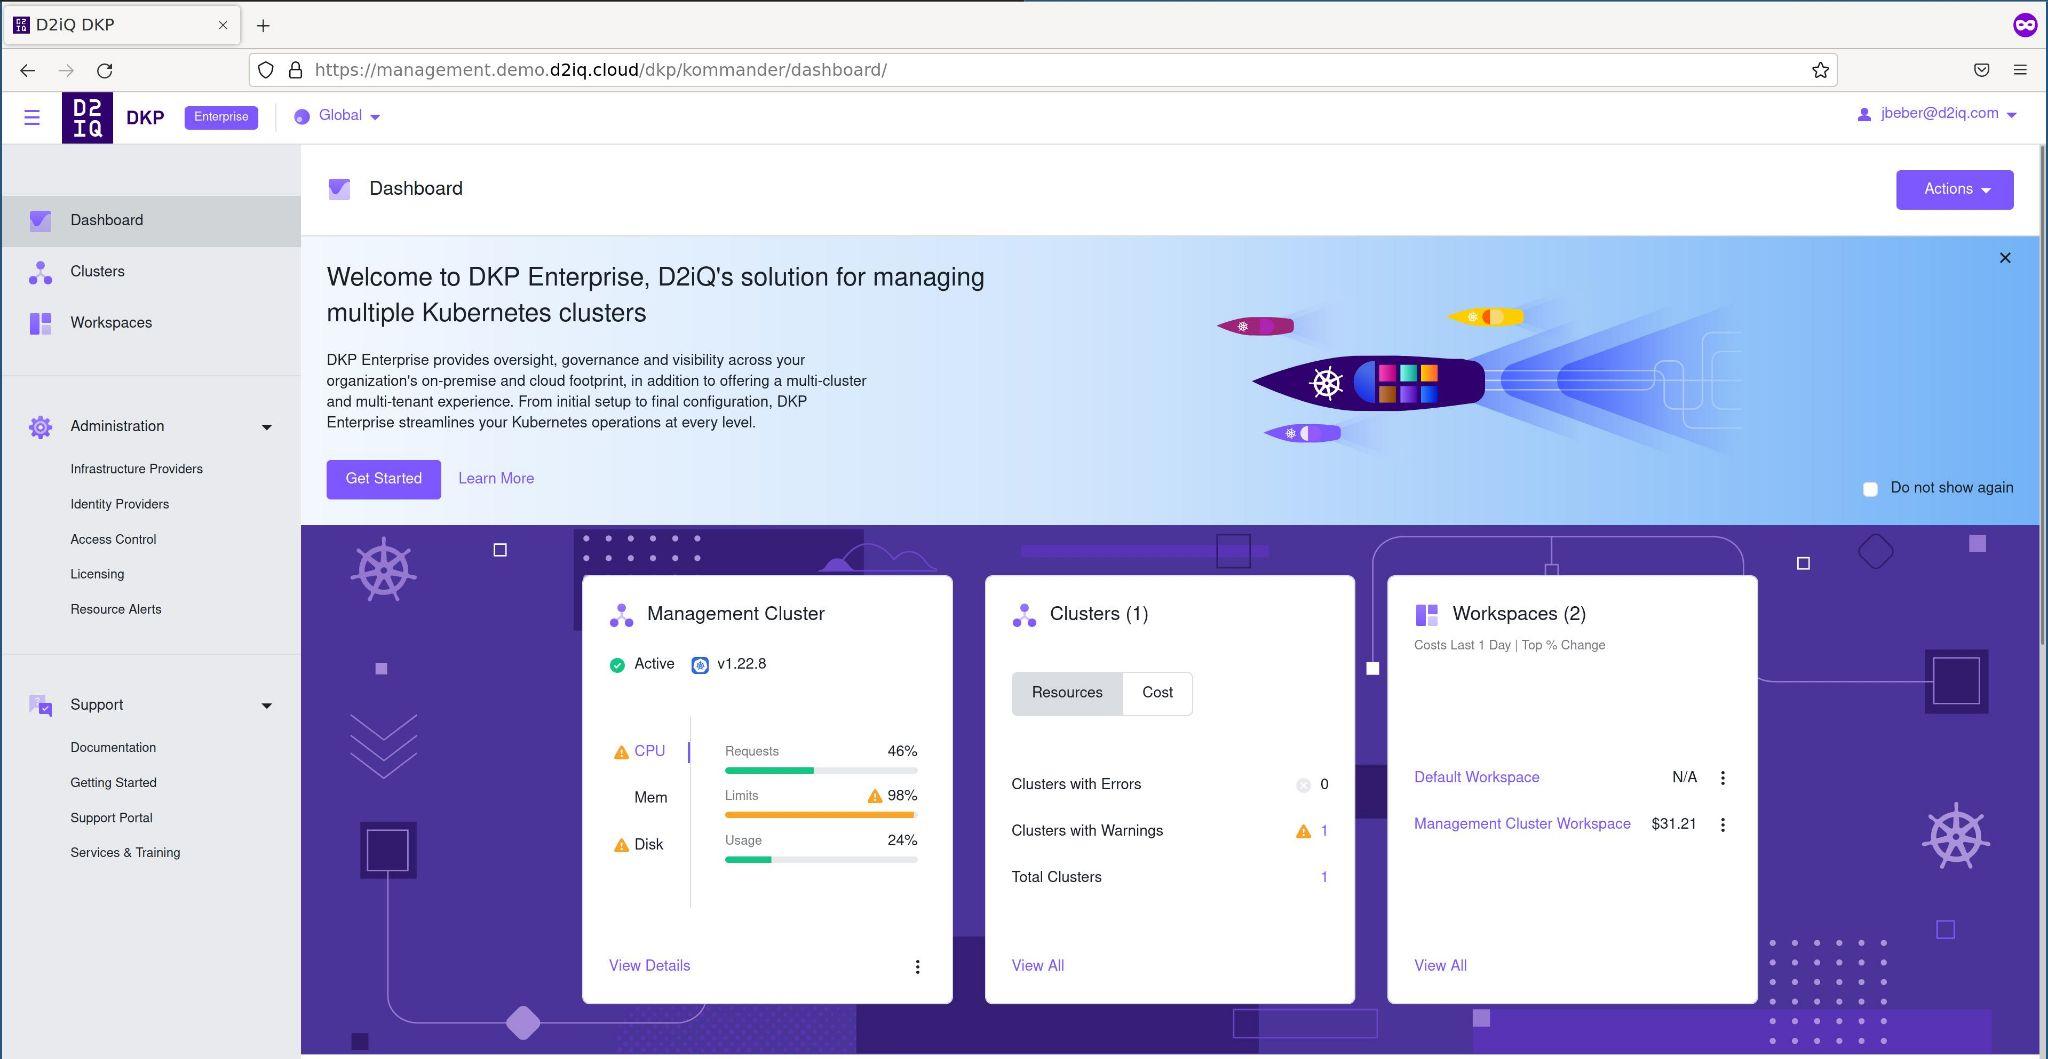
Task: Click the green Active status icon
Action: pos(617,665)
